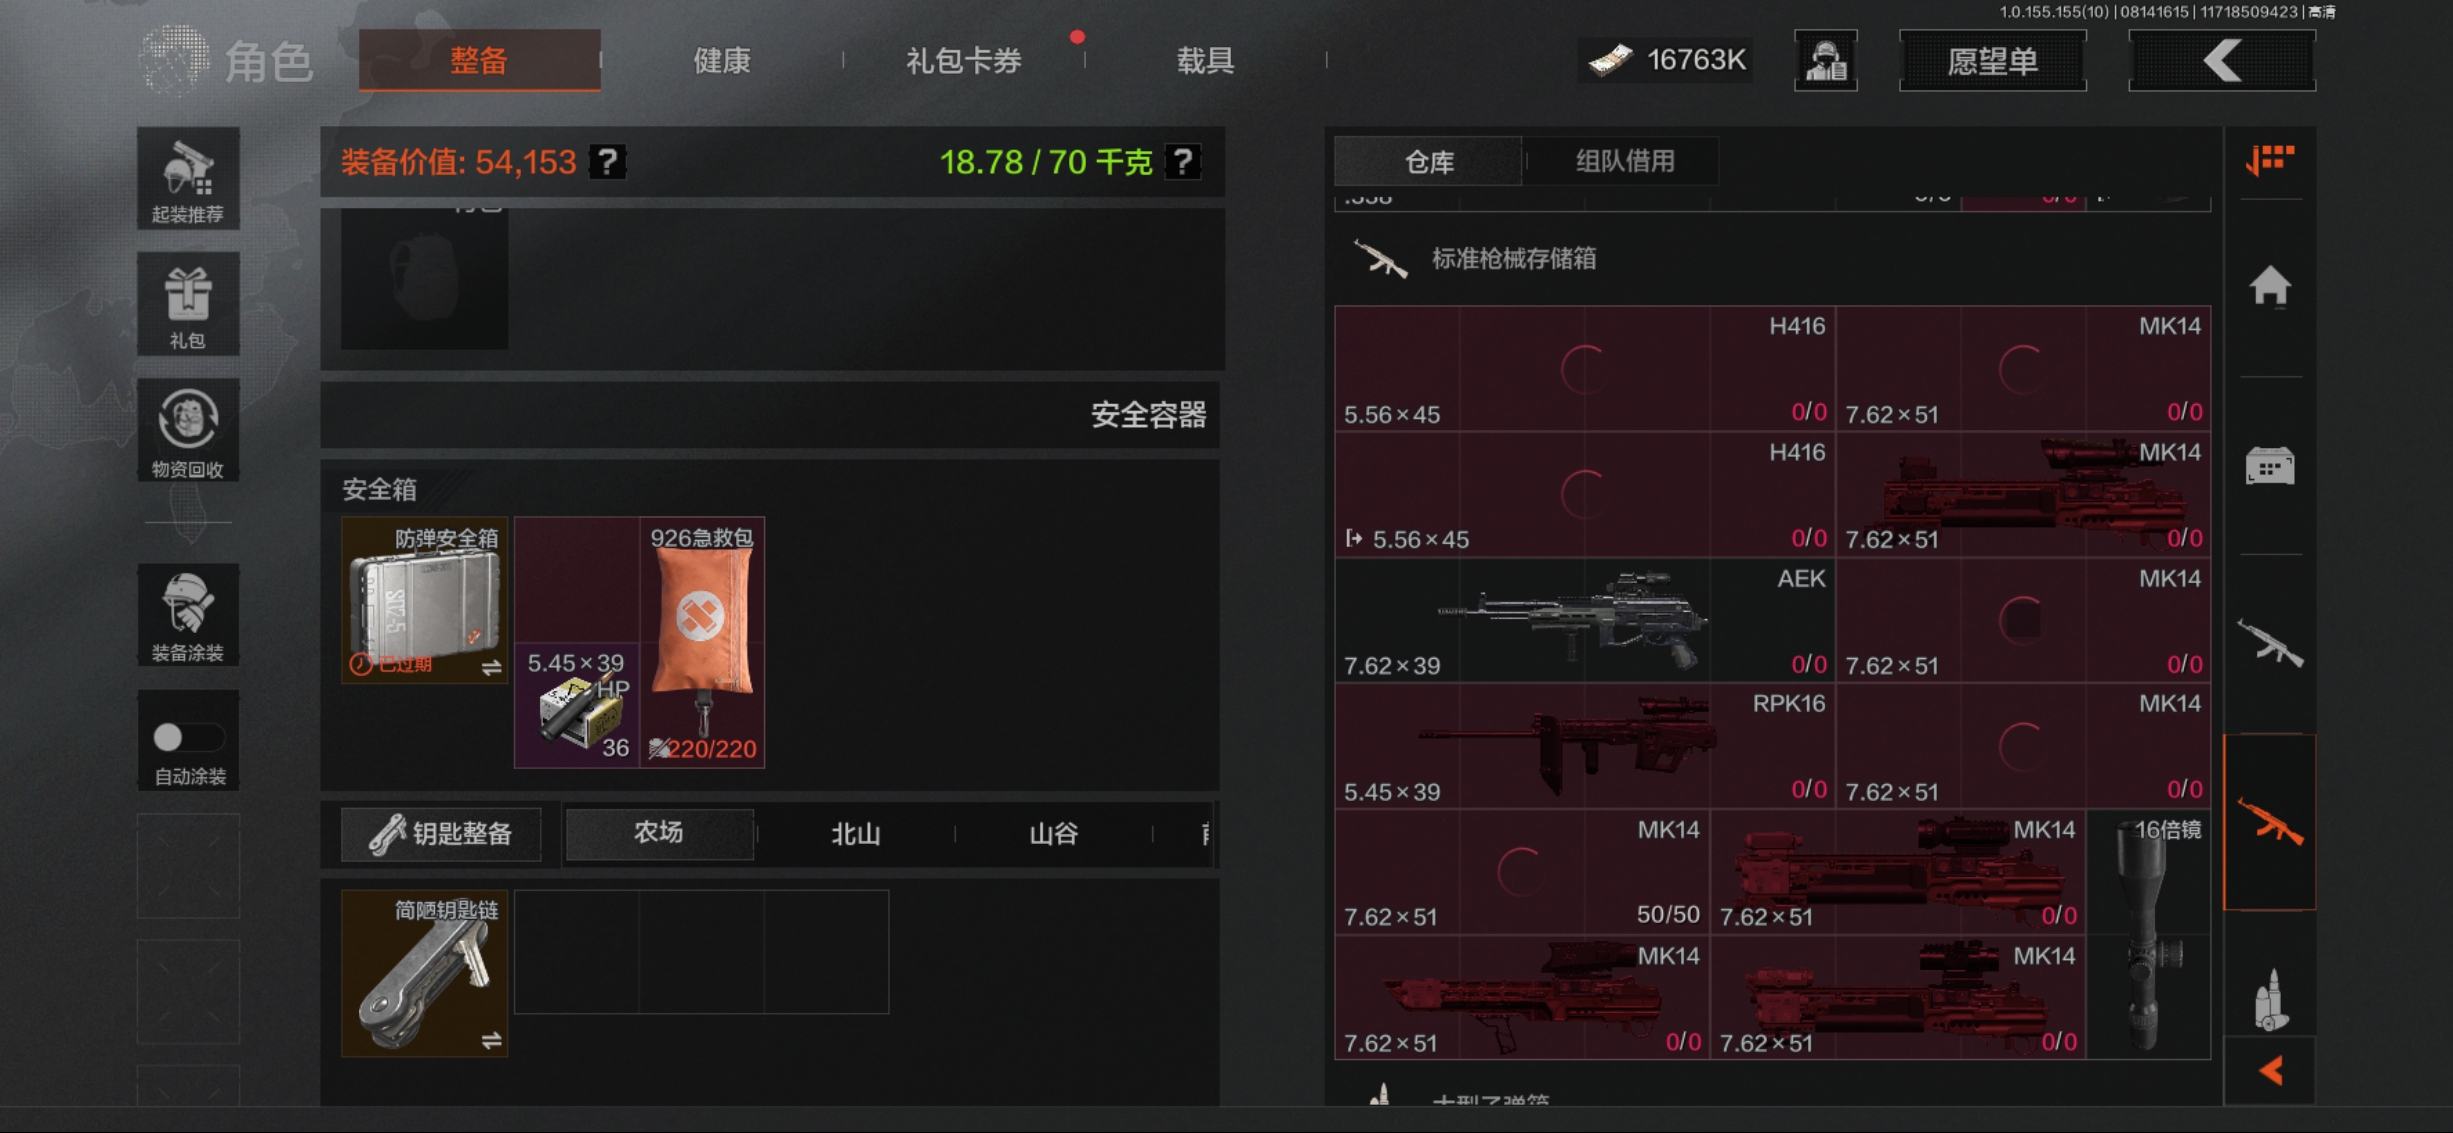2453x1133 pixels.
Task: Open the 愿望单 wishlist button
Action: (1992, 61)
